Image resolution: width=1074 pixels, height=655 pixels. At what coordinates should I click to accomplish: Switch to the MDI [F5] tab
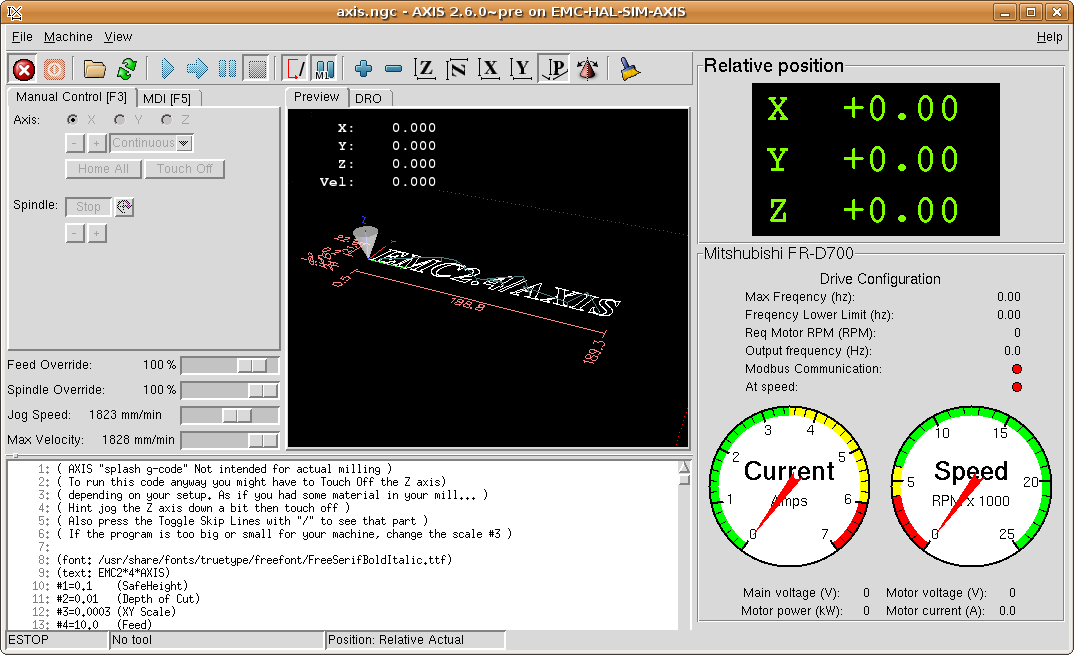click(x=167, y=98)
